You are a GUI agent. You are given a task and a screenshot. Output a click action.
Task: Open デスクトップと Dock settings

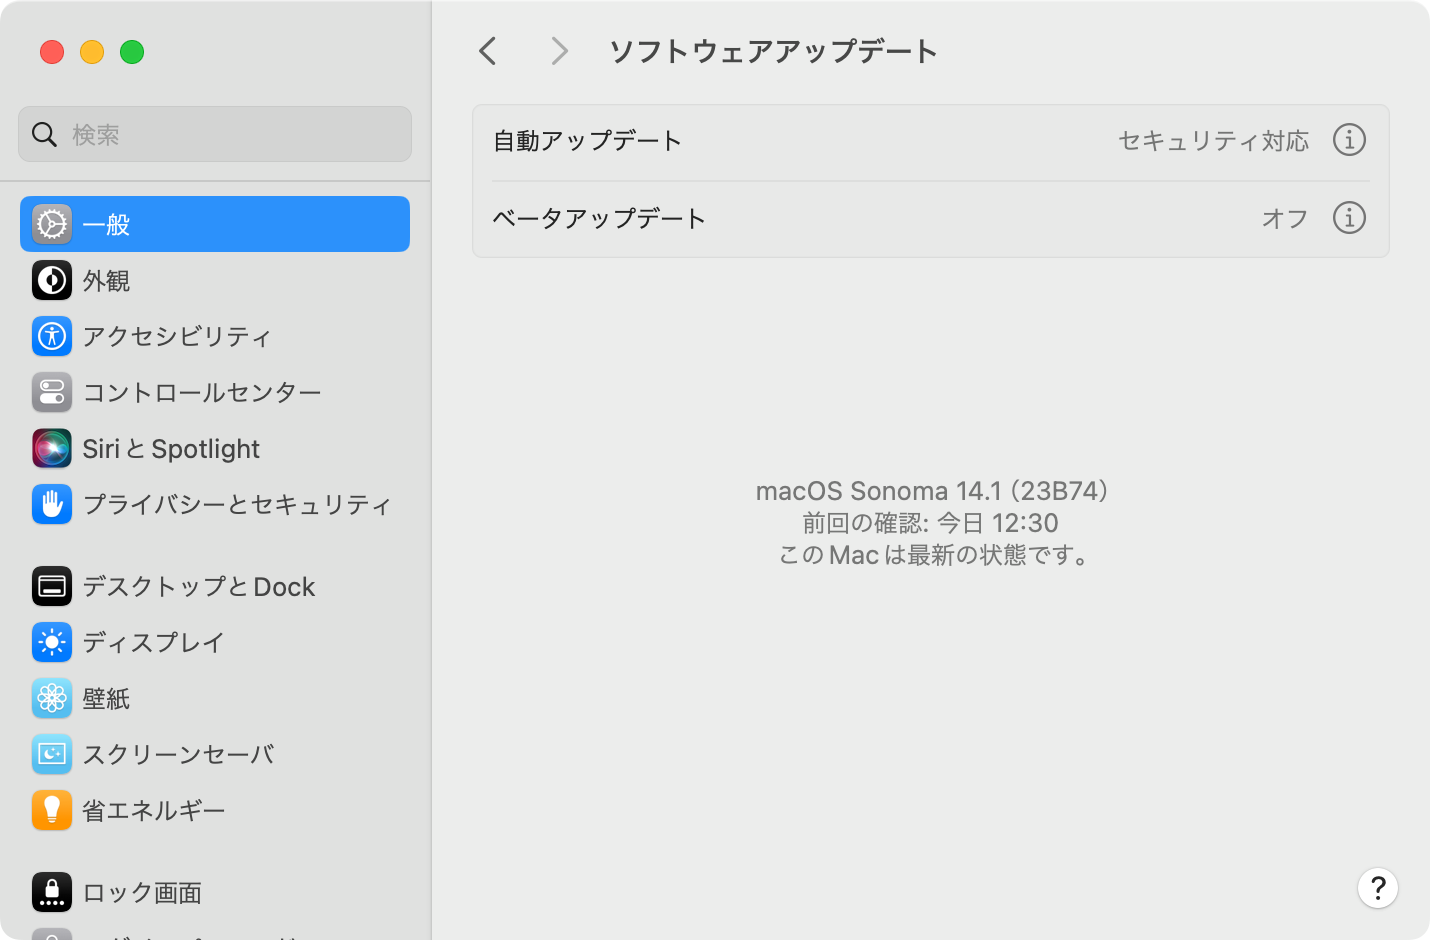pos(215,586)
